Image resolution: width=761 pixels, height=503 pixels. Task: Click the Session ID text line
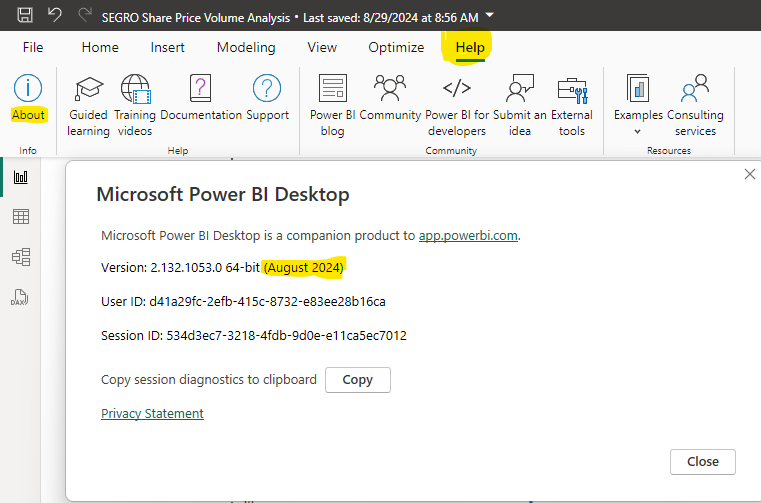click(254, 335)
